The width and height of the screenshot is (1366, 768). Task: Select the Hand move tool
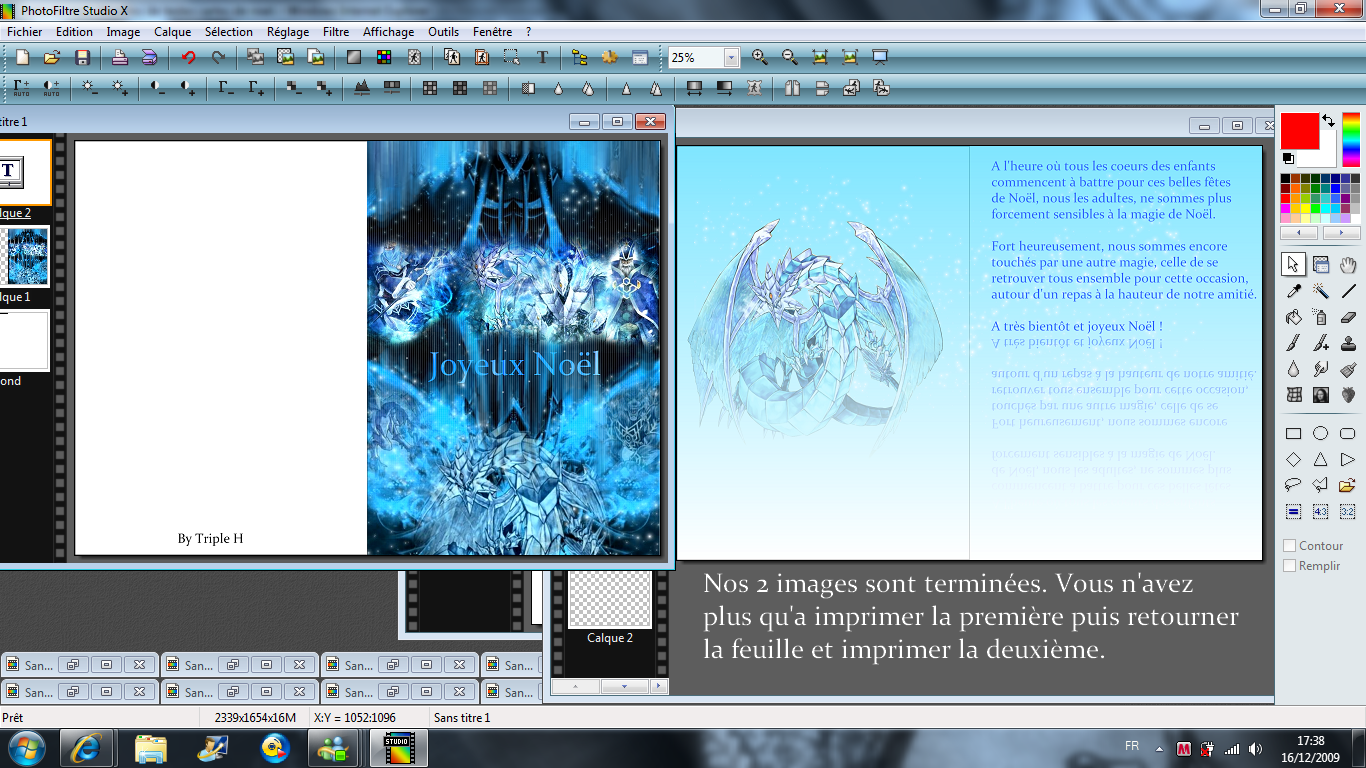1348,264
